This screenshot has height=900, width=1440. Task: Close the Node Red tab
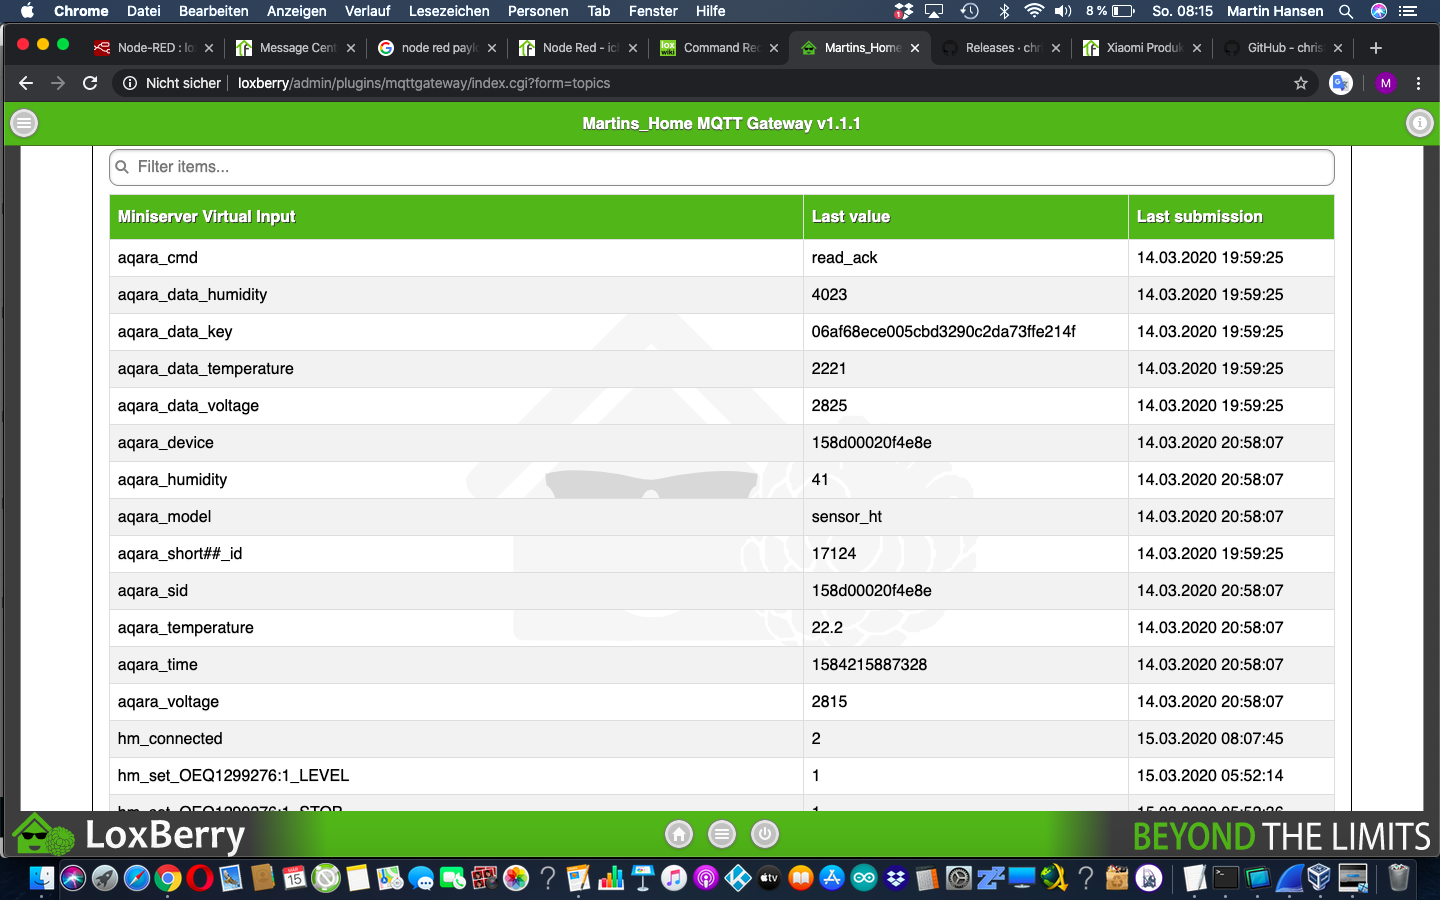(633, 47)
